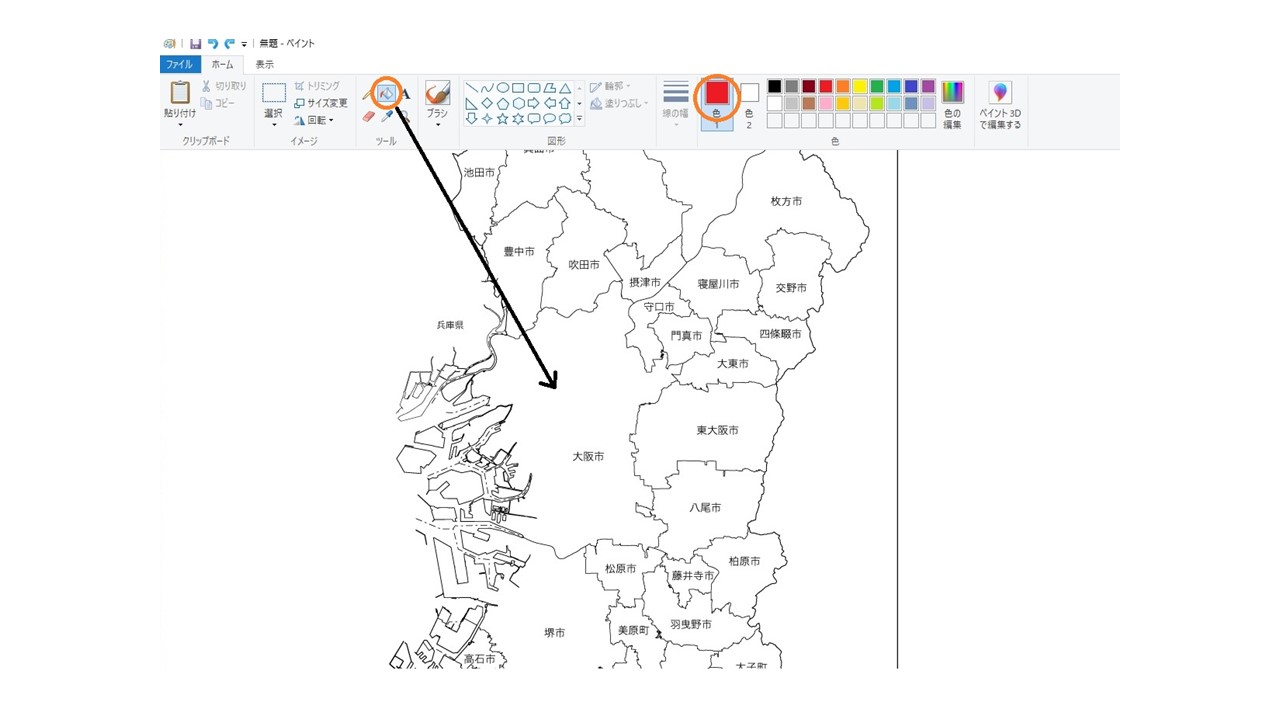Click the 貼り付け clipboard paste icon

coord(180,92)
